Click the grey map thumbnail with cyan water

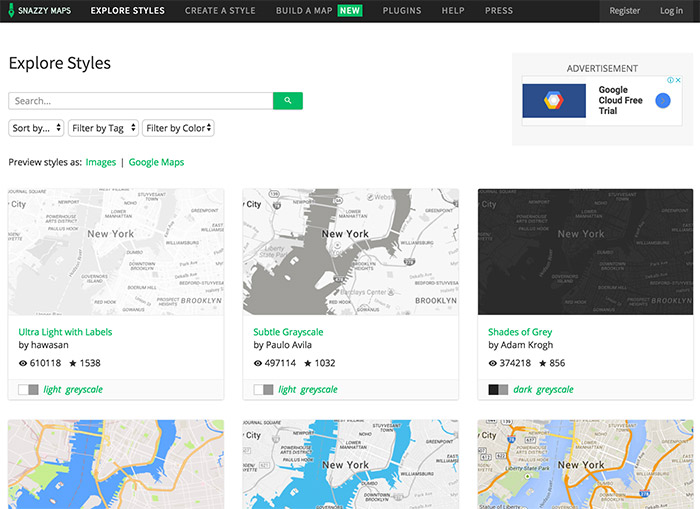pos(350,464)
